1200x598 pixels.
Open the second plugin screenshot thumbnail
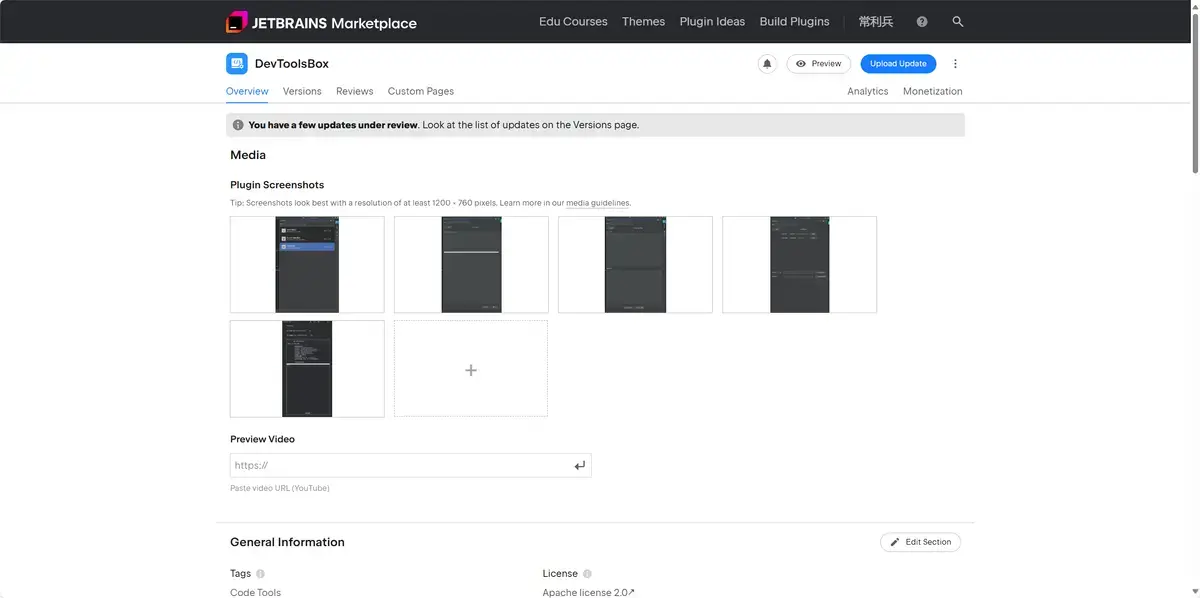(x=471, y=265)
